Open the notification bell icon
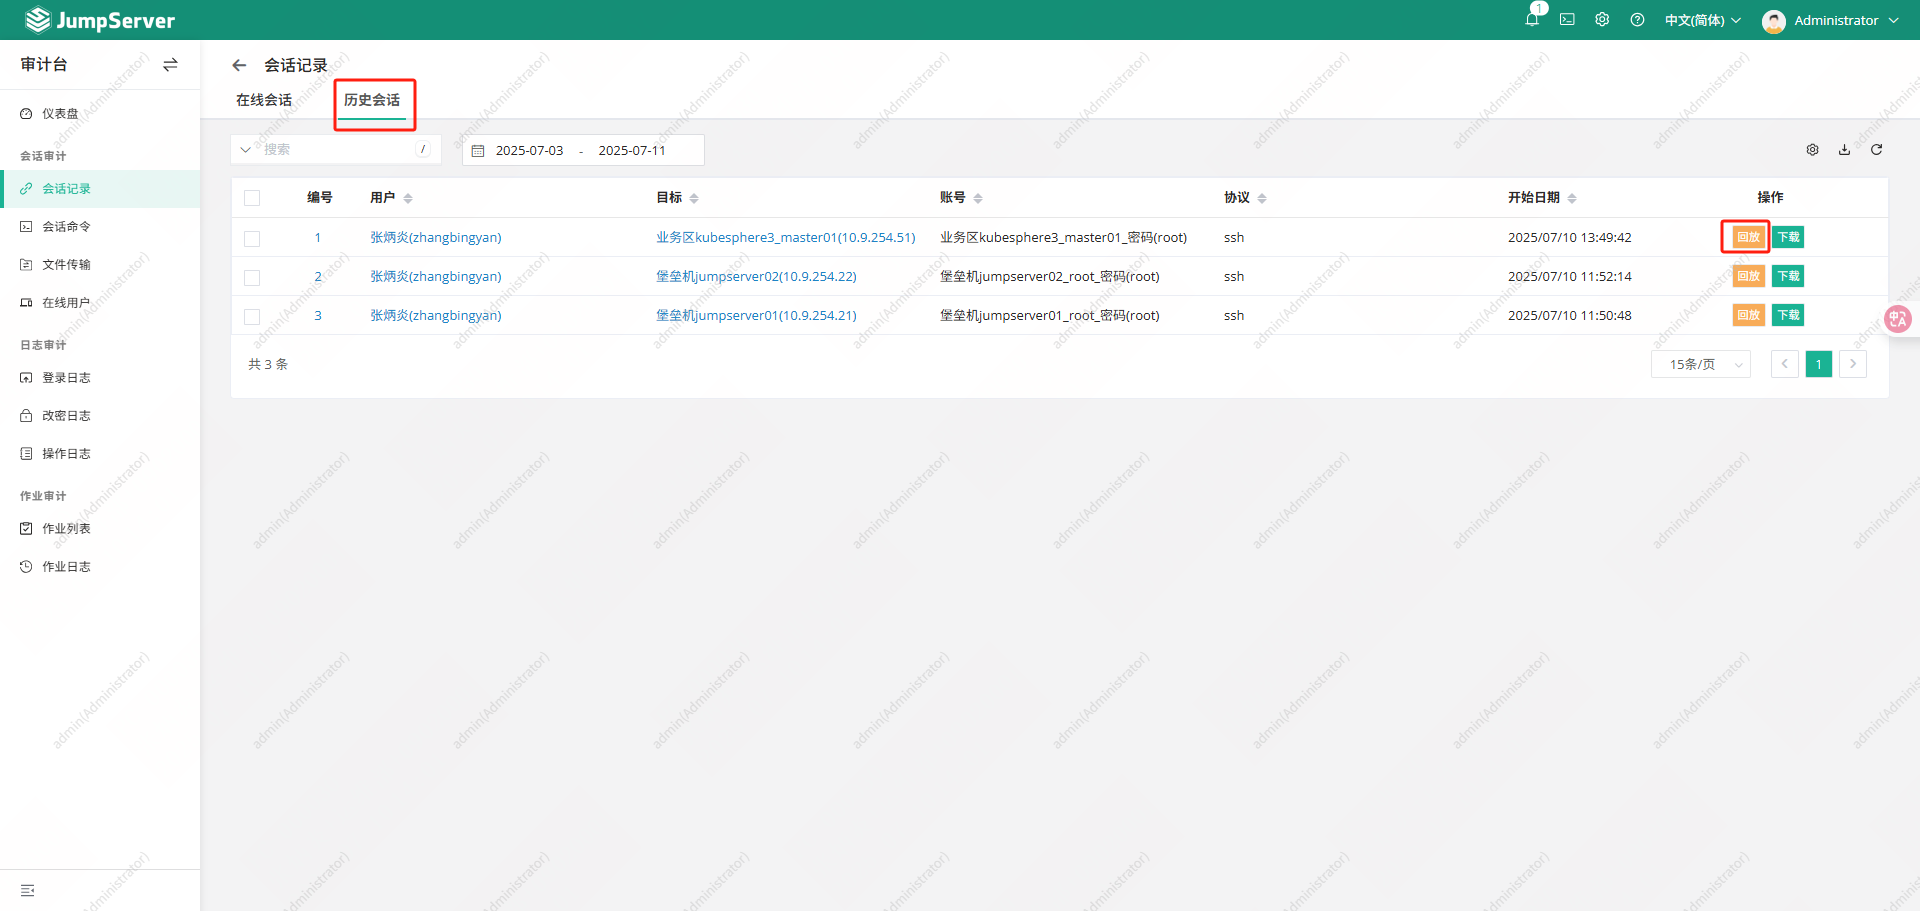Screen dimensions: 1920x911 [x=1532, y=19]
